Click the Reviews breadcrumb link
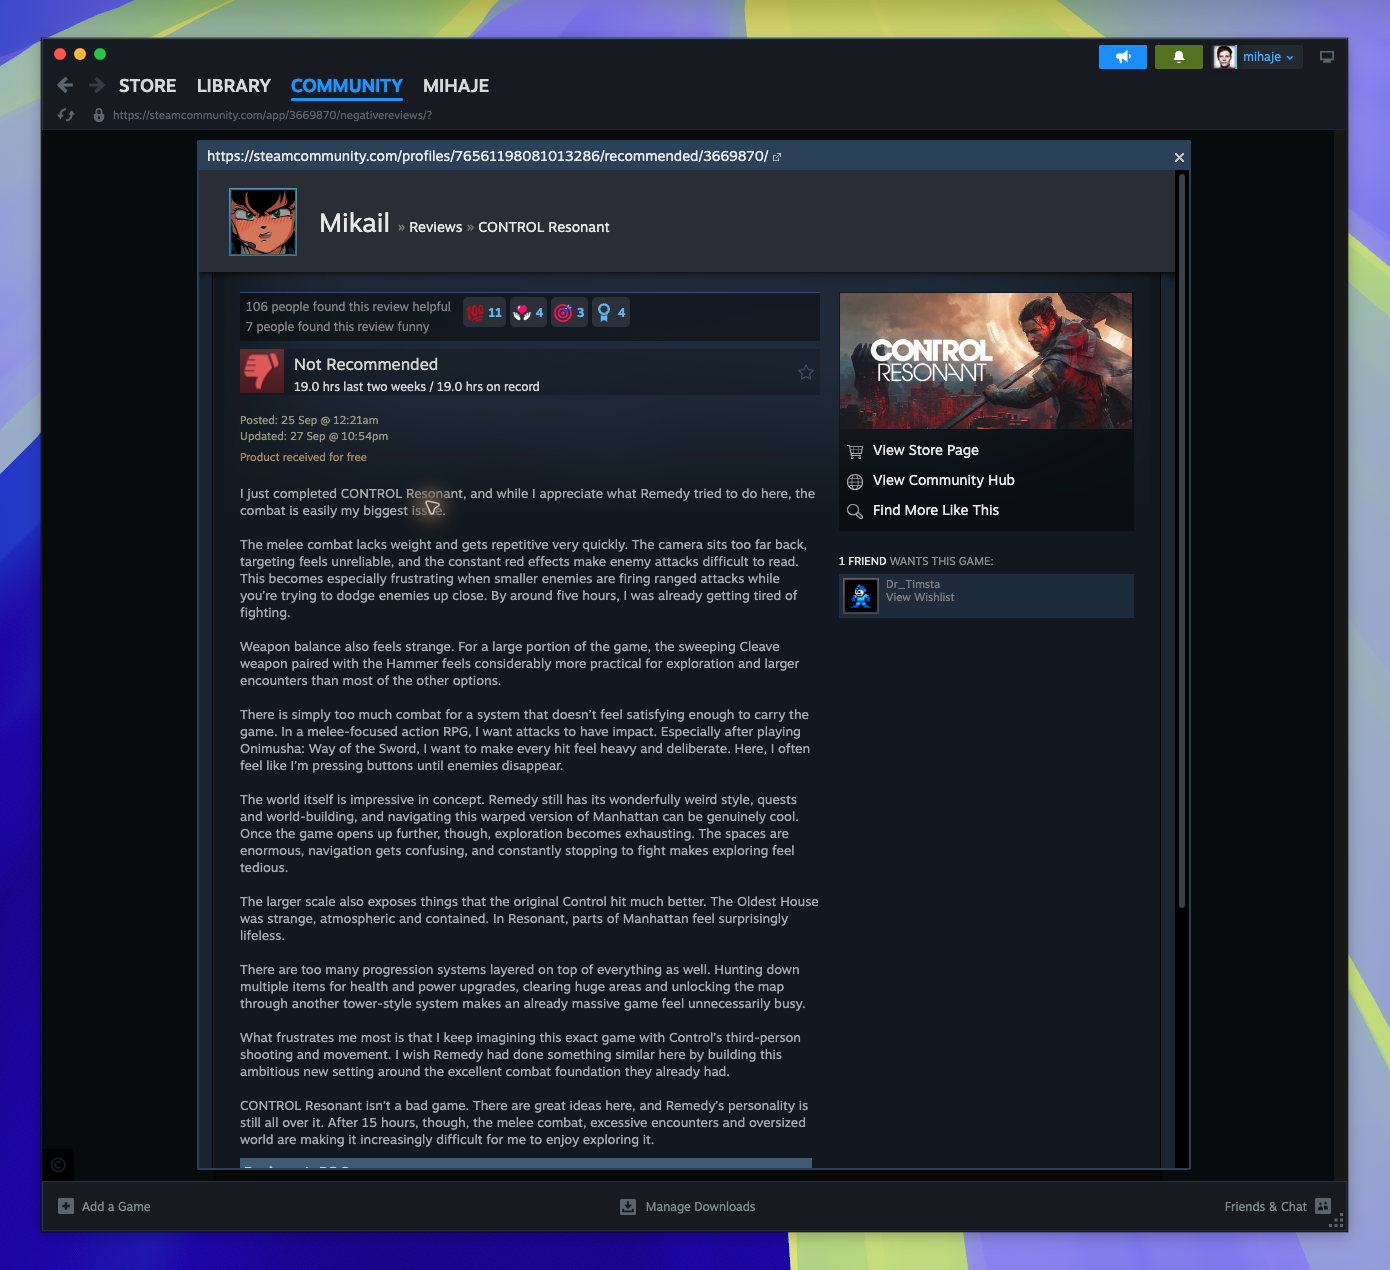Image resolution: width=1390 pixels, height=1270 pixels. 436,227
